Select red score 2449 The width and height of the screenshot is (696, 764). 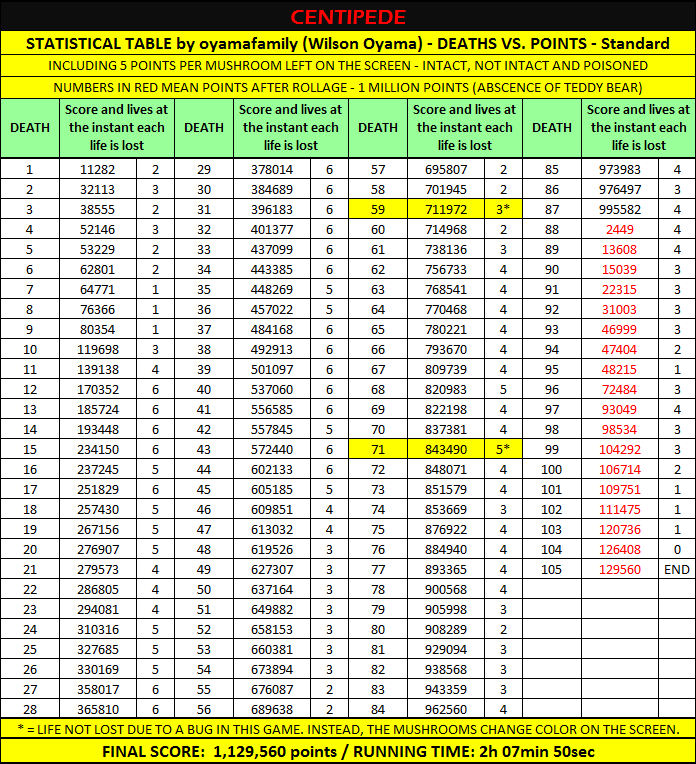pos(619,229)
